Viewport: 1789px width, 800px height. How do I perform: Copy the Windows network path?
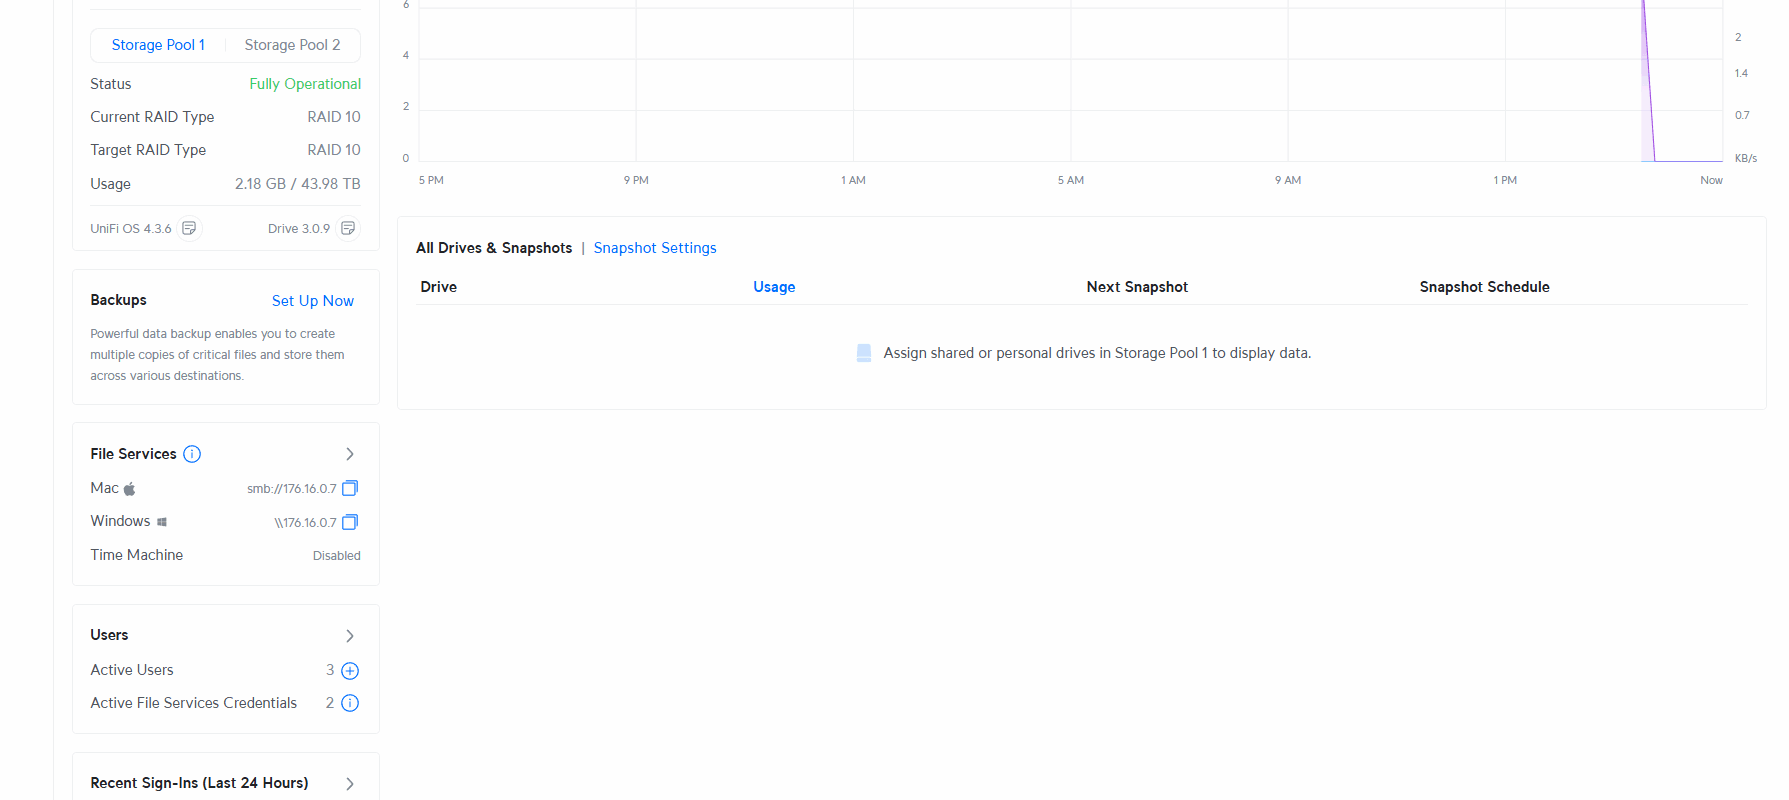tap(350, 522)
